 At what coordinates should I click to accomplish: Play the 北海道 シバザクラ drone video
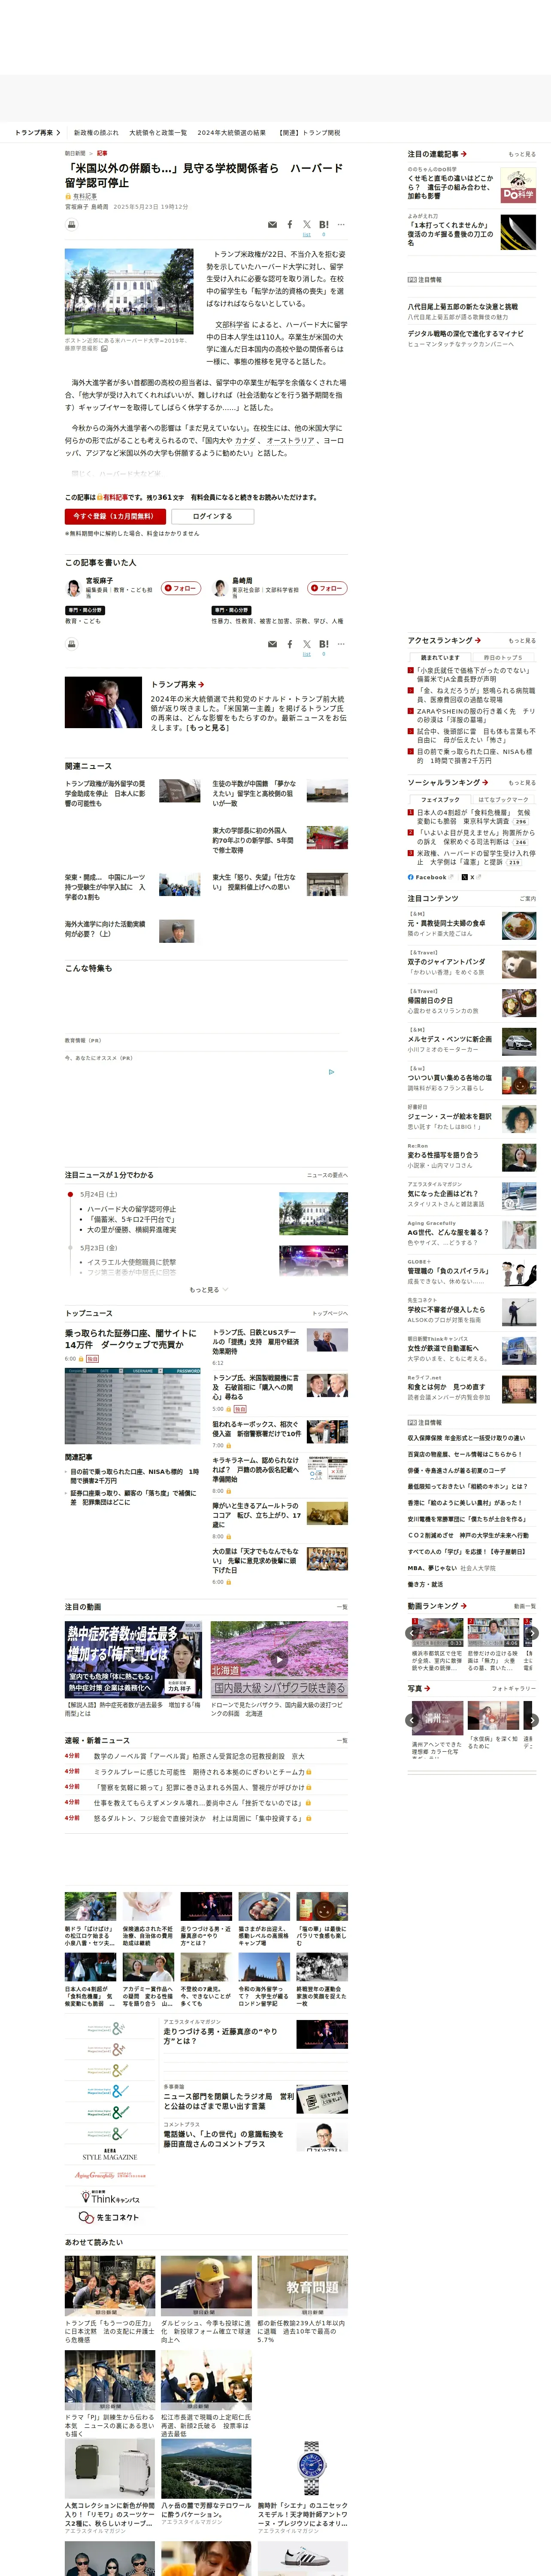(279, 1660)
